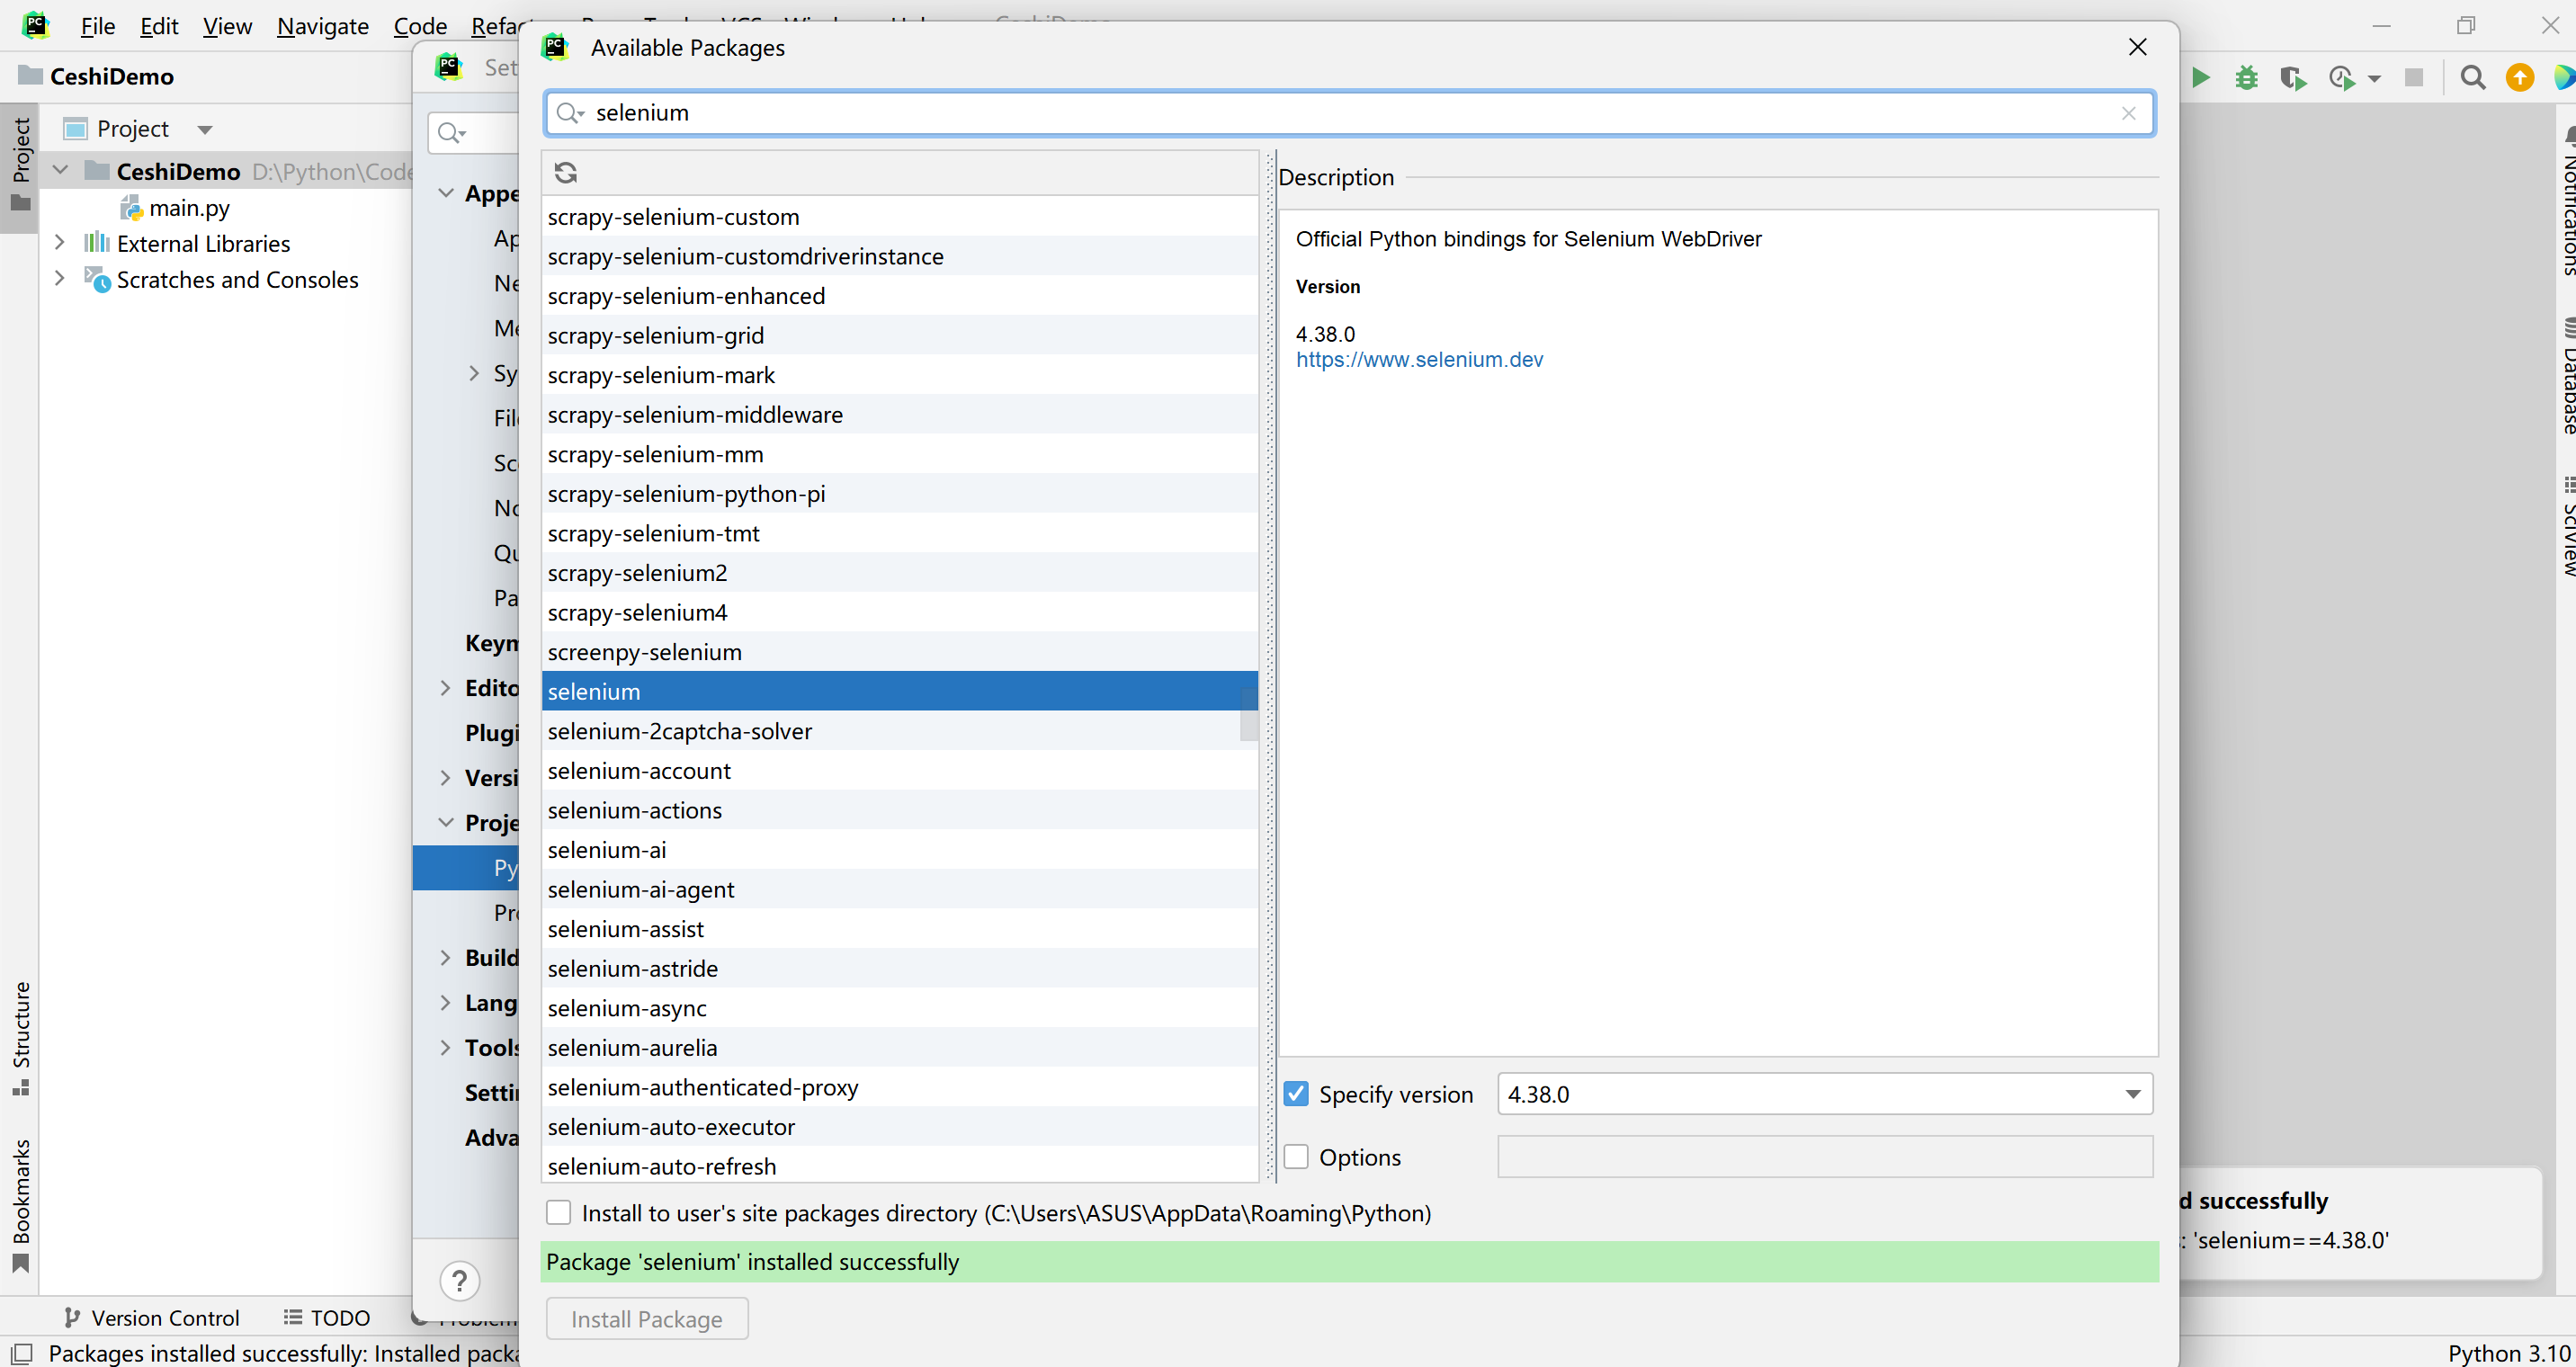
Task: Collapse the Appearance settings section
Action: click(x=446, y=193)
